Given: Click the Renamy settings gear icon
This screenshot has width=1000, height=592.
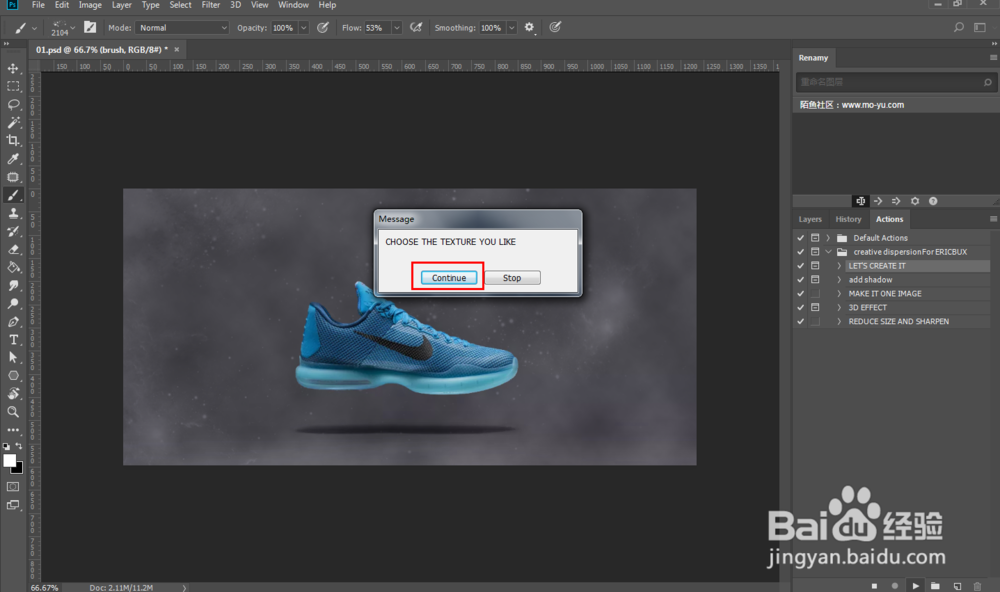Looking at the screenshot, I should [x=915, y=201].
